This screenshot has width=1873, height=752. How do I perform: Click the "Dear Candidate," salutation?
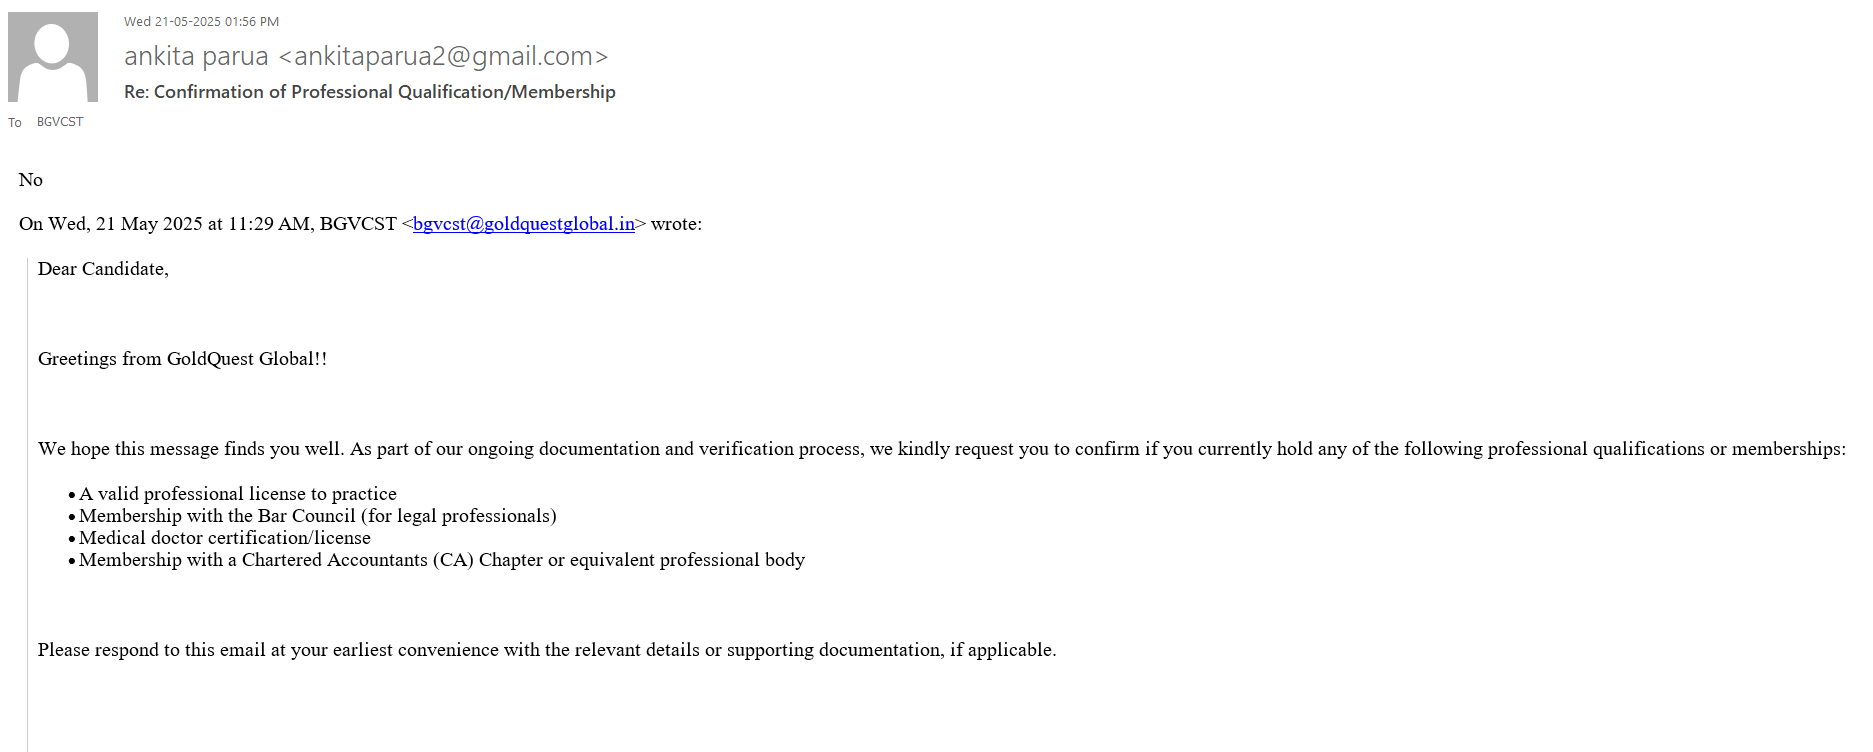tap(103, 269)
